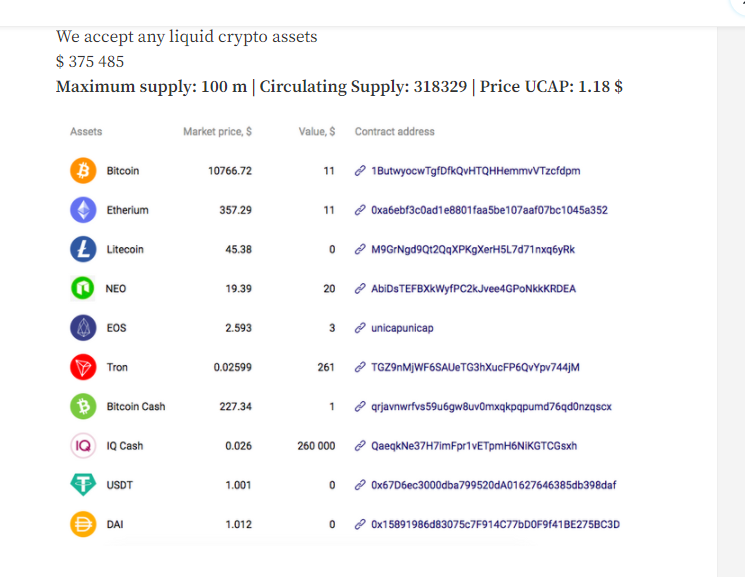Click the NEO market price 19.39
This screenshot has height=577, width=745.
point(239,288)
